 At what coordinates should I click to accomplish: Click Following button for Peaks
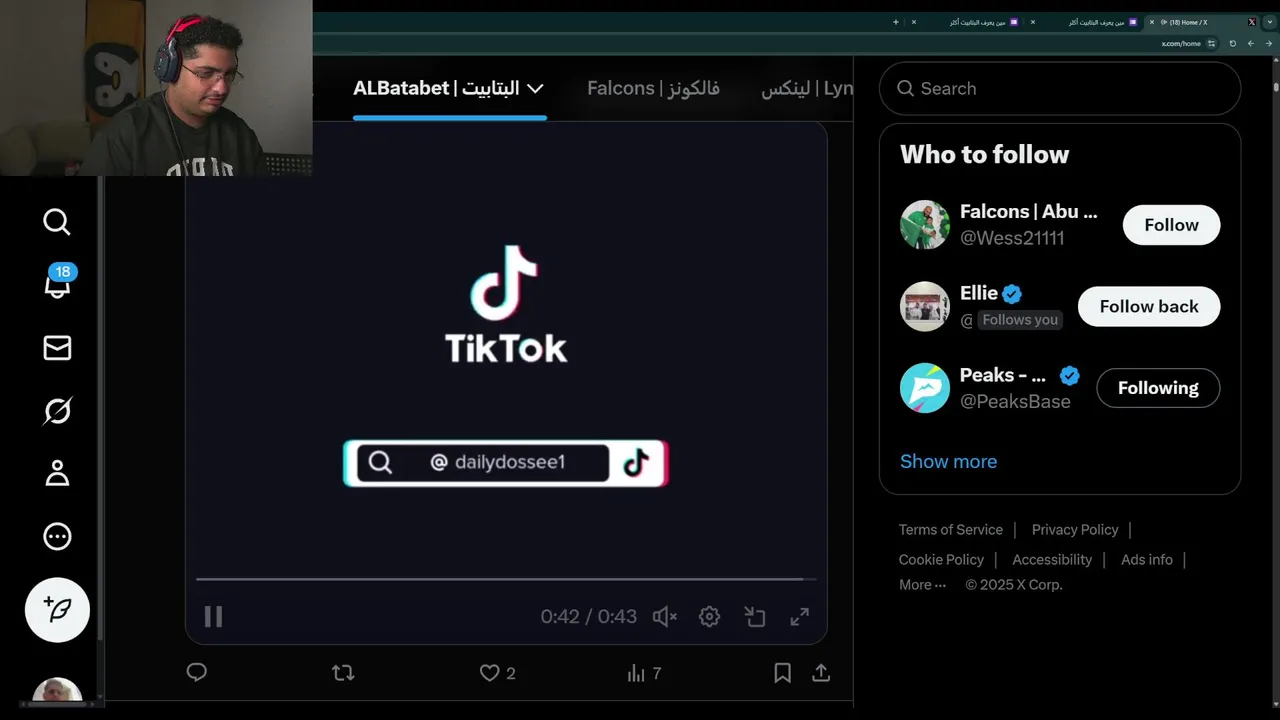(1158, 388)
